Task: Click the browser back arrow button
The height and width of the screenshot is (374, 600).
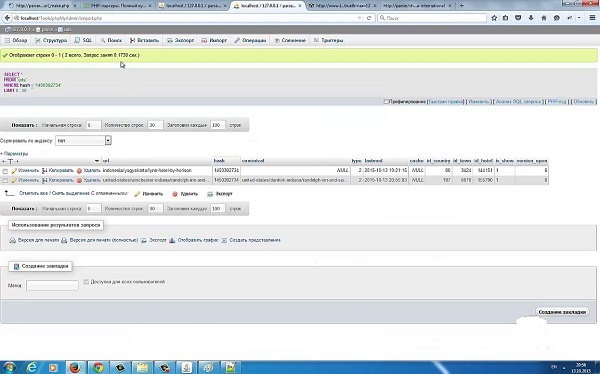Action: pos(7,18)
